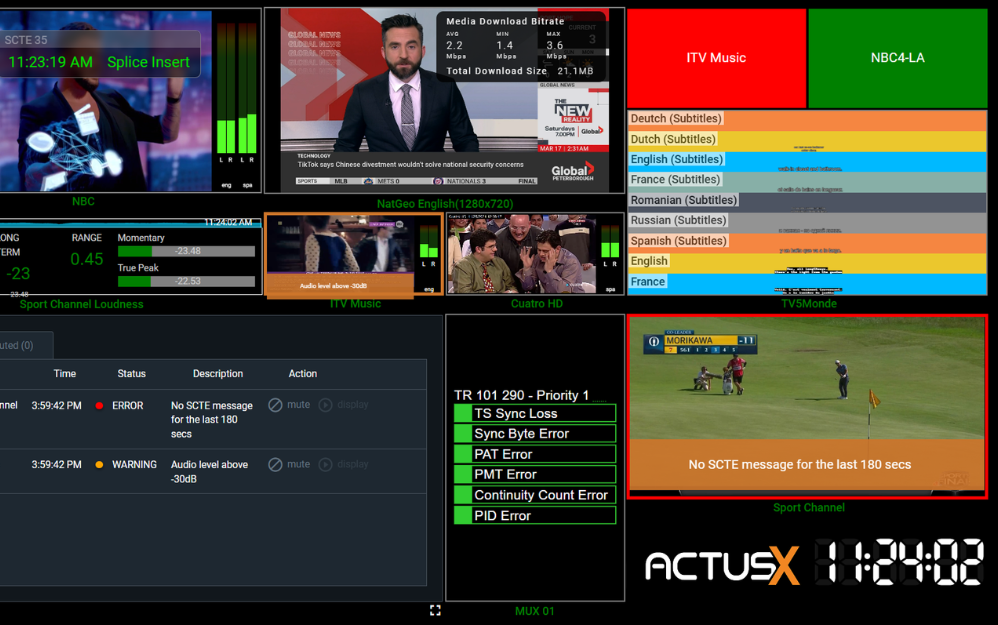Click the Sport Channel Loudness label
The width and height of the screenshot is (998, 625).
[81, 304]
